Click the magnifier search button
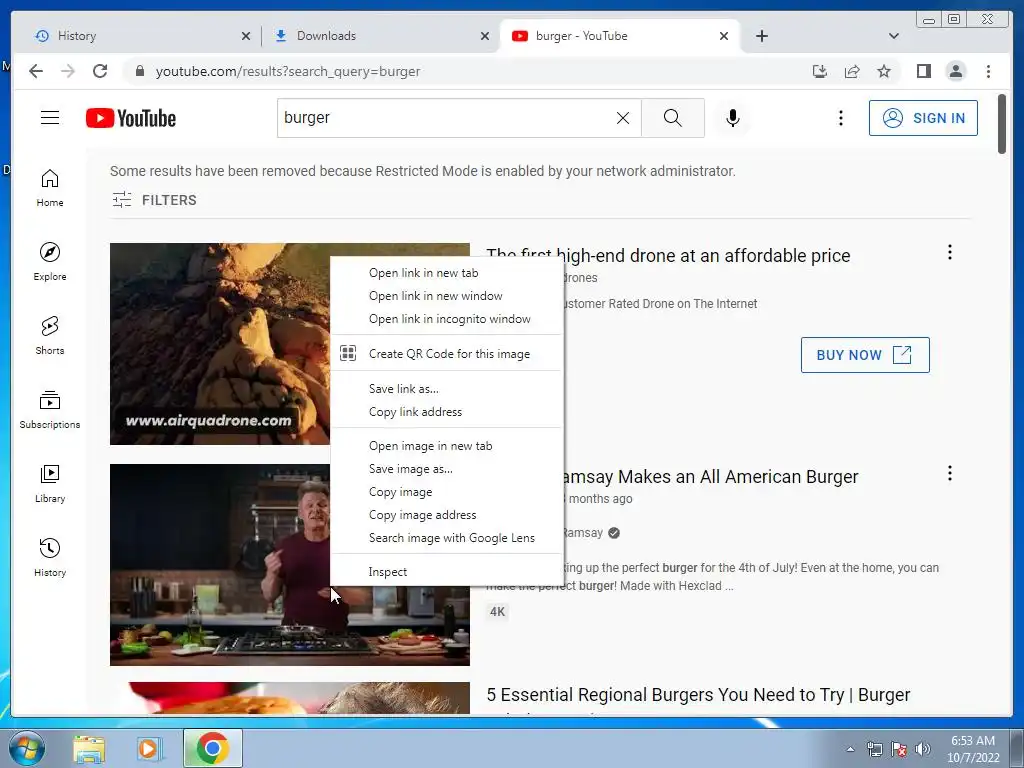Image resolution: width=1024 pixels, height=768 pixels. point(673,118)
